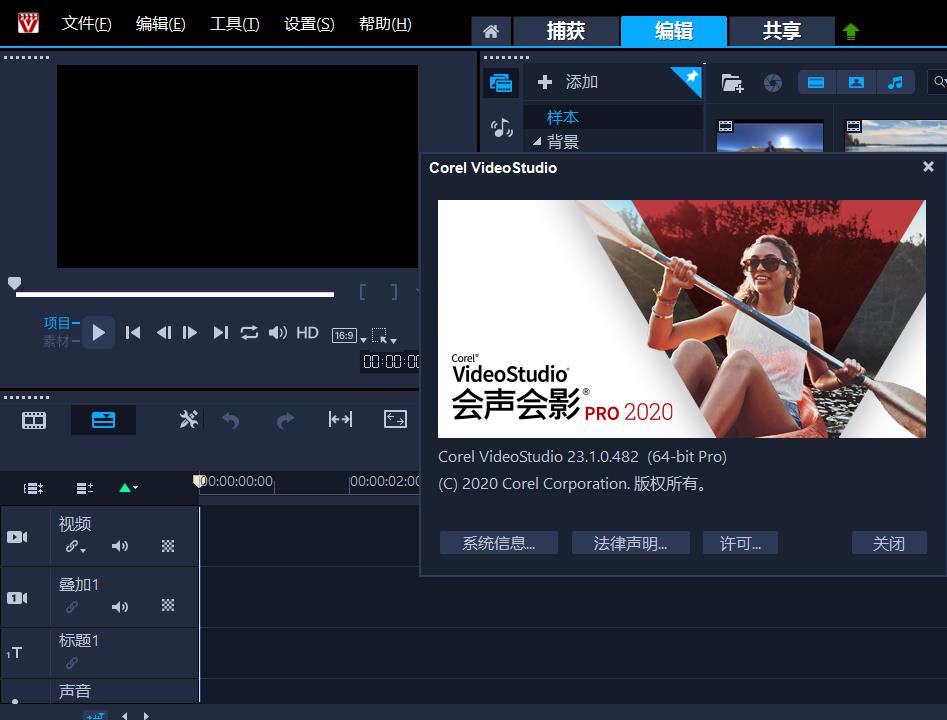Open the 编辑(E) menu

pos(161,24)
